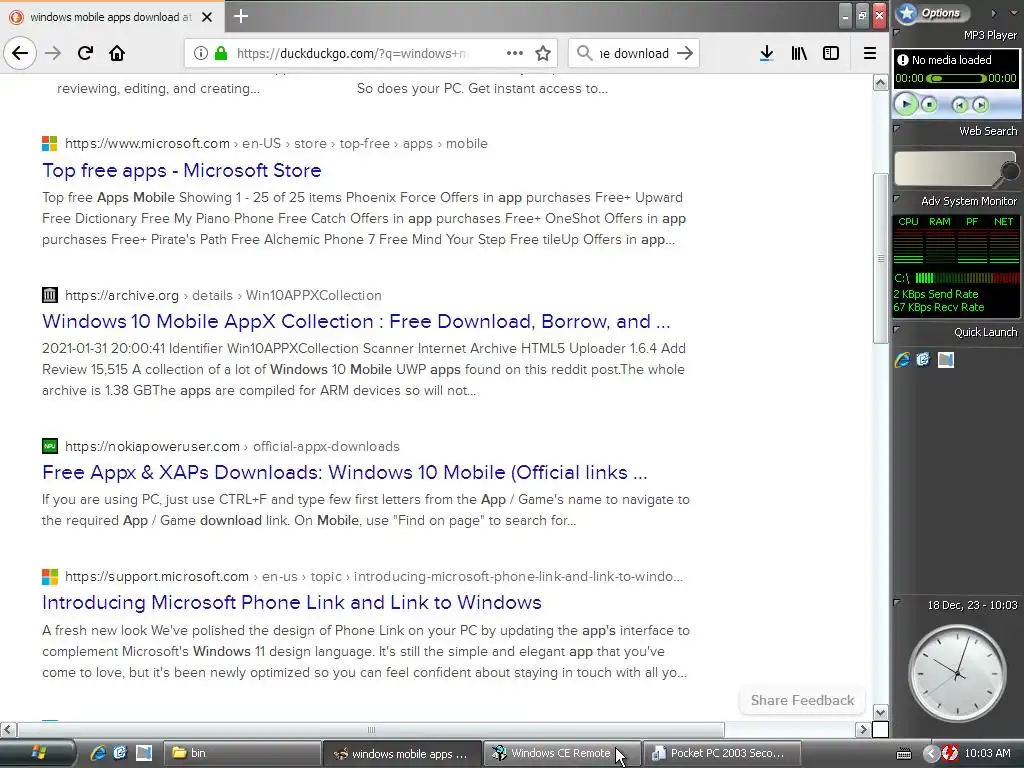
Task: Click the analog clock widget
Action: click(x=957, y=673)
